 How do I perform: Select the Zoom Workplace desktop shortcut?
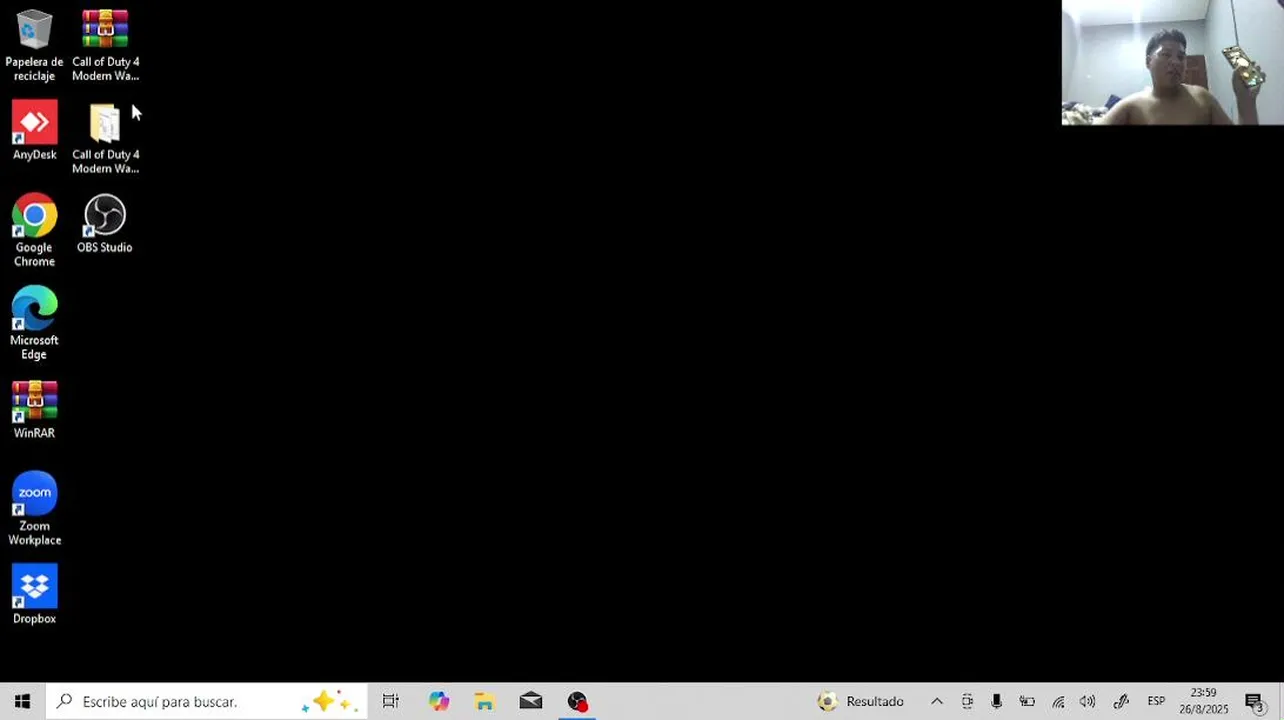pos(34,510)
